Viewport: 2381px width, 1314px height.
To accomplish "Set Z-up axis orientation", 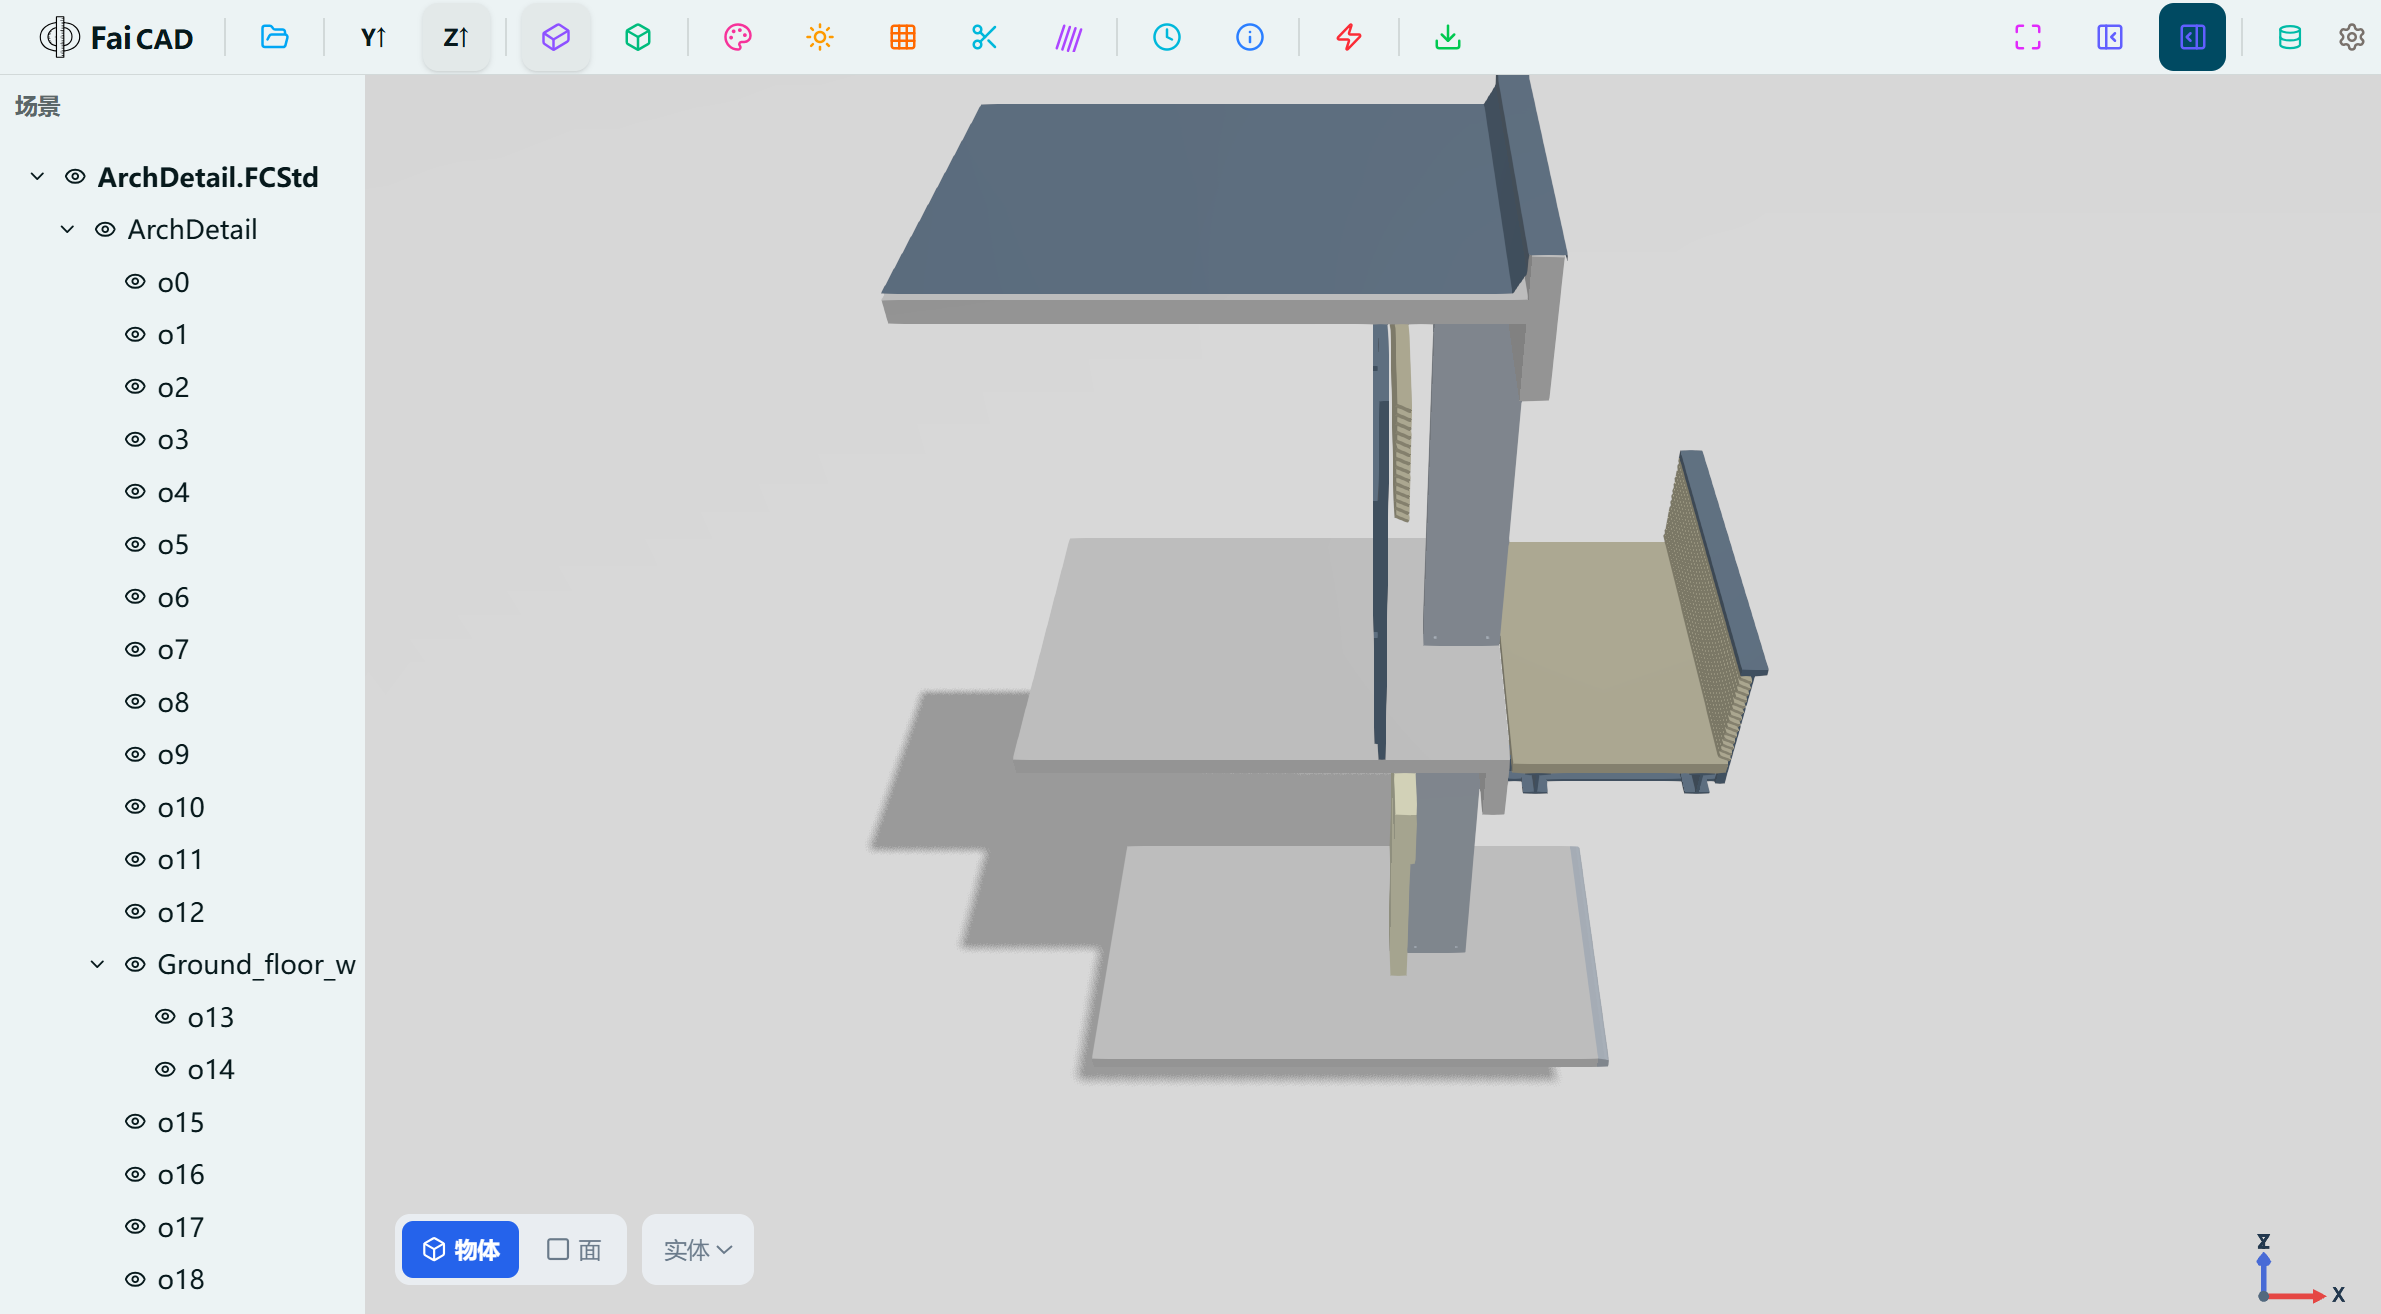I will click(456, 38).
